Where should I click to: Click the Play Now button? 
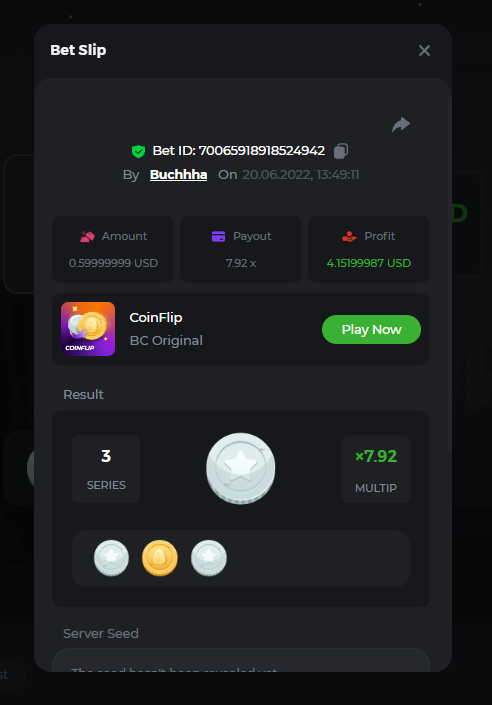[x=371, y=330]
